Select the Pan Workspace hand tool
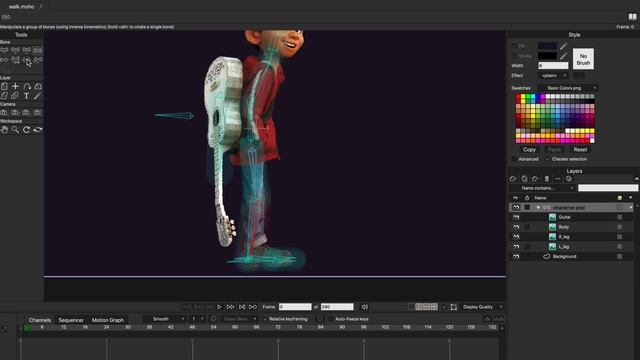This screenshot has height=360, width=640. pos(4,129)
